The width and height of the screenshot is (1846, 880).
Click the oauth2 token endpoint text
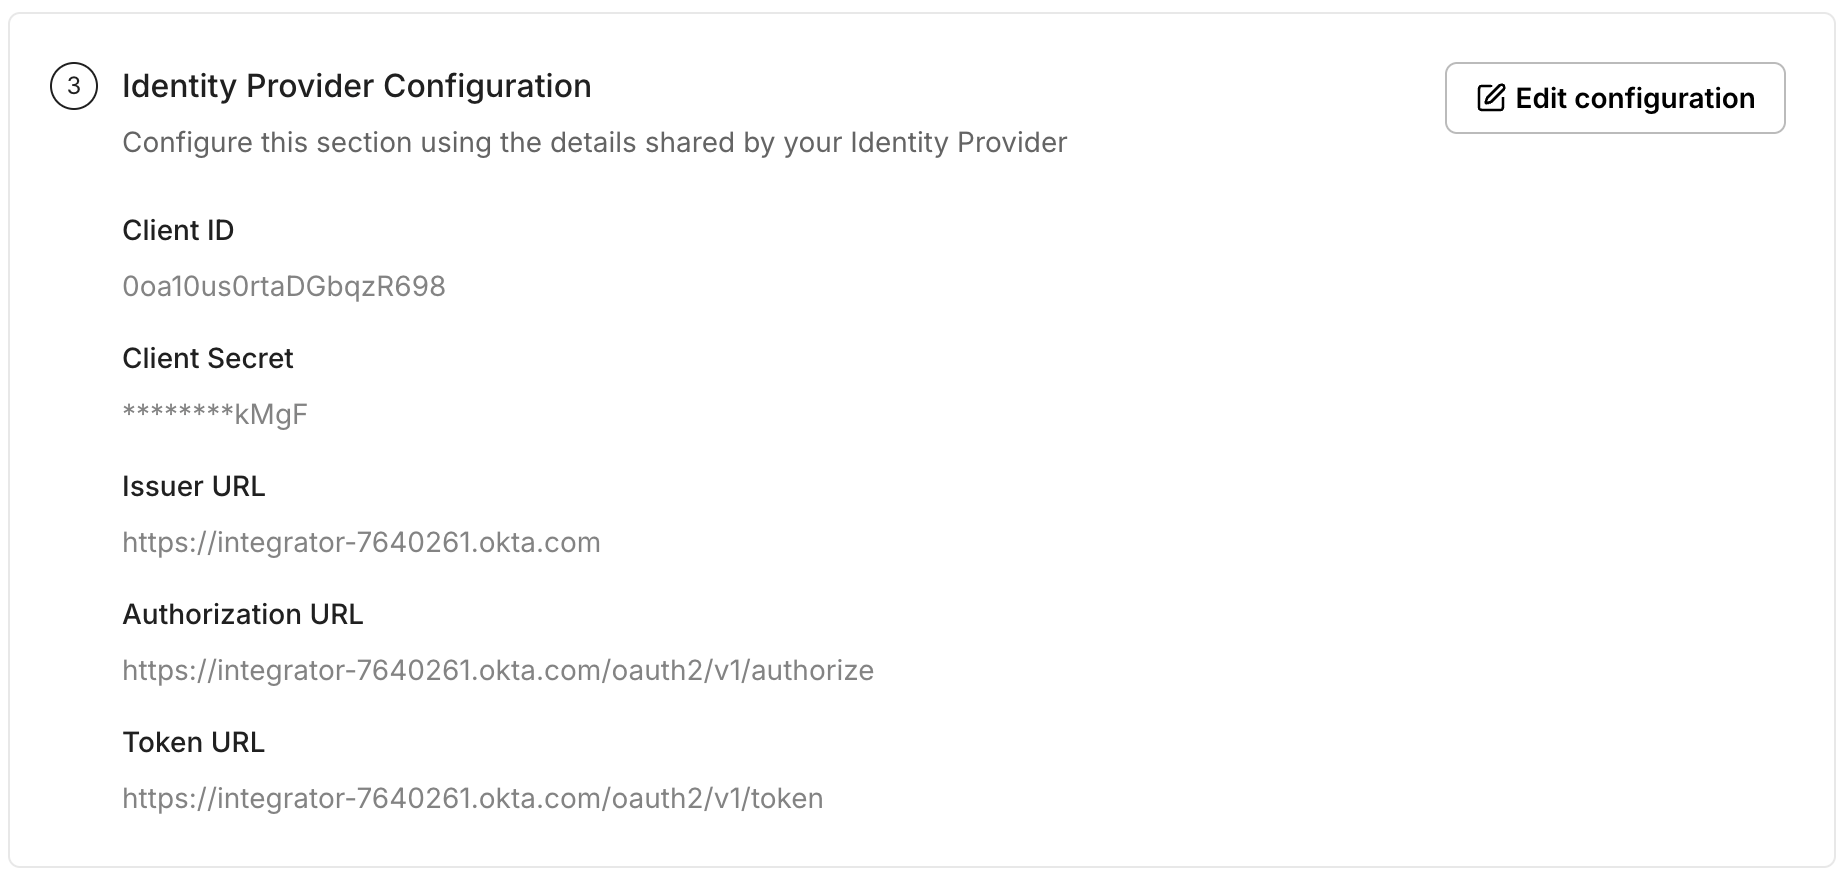(x=473, y=797)
